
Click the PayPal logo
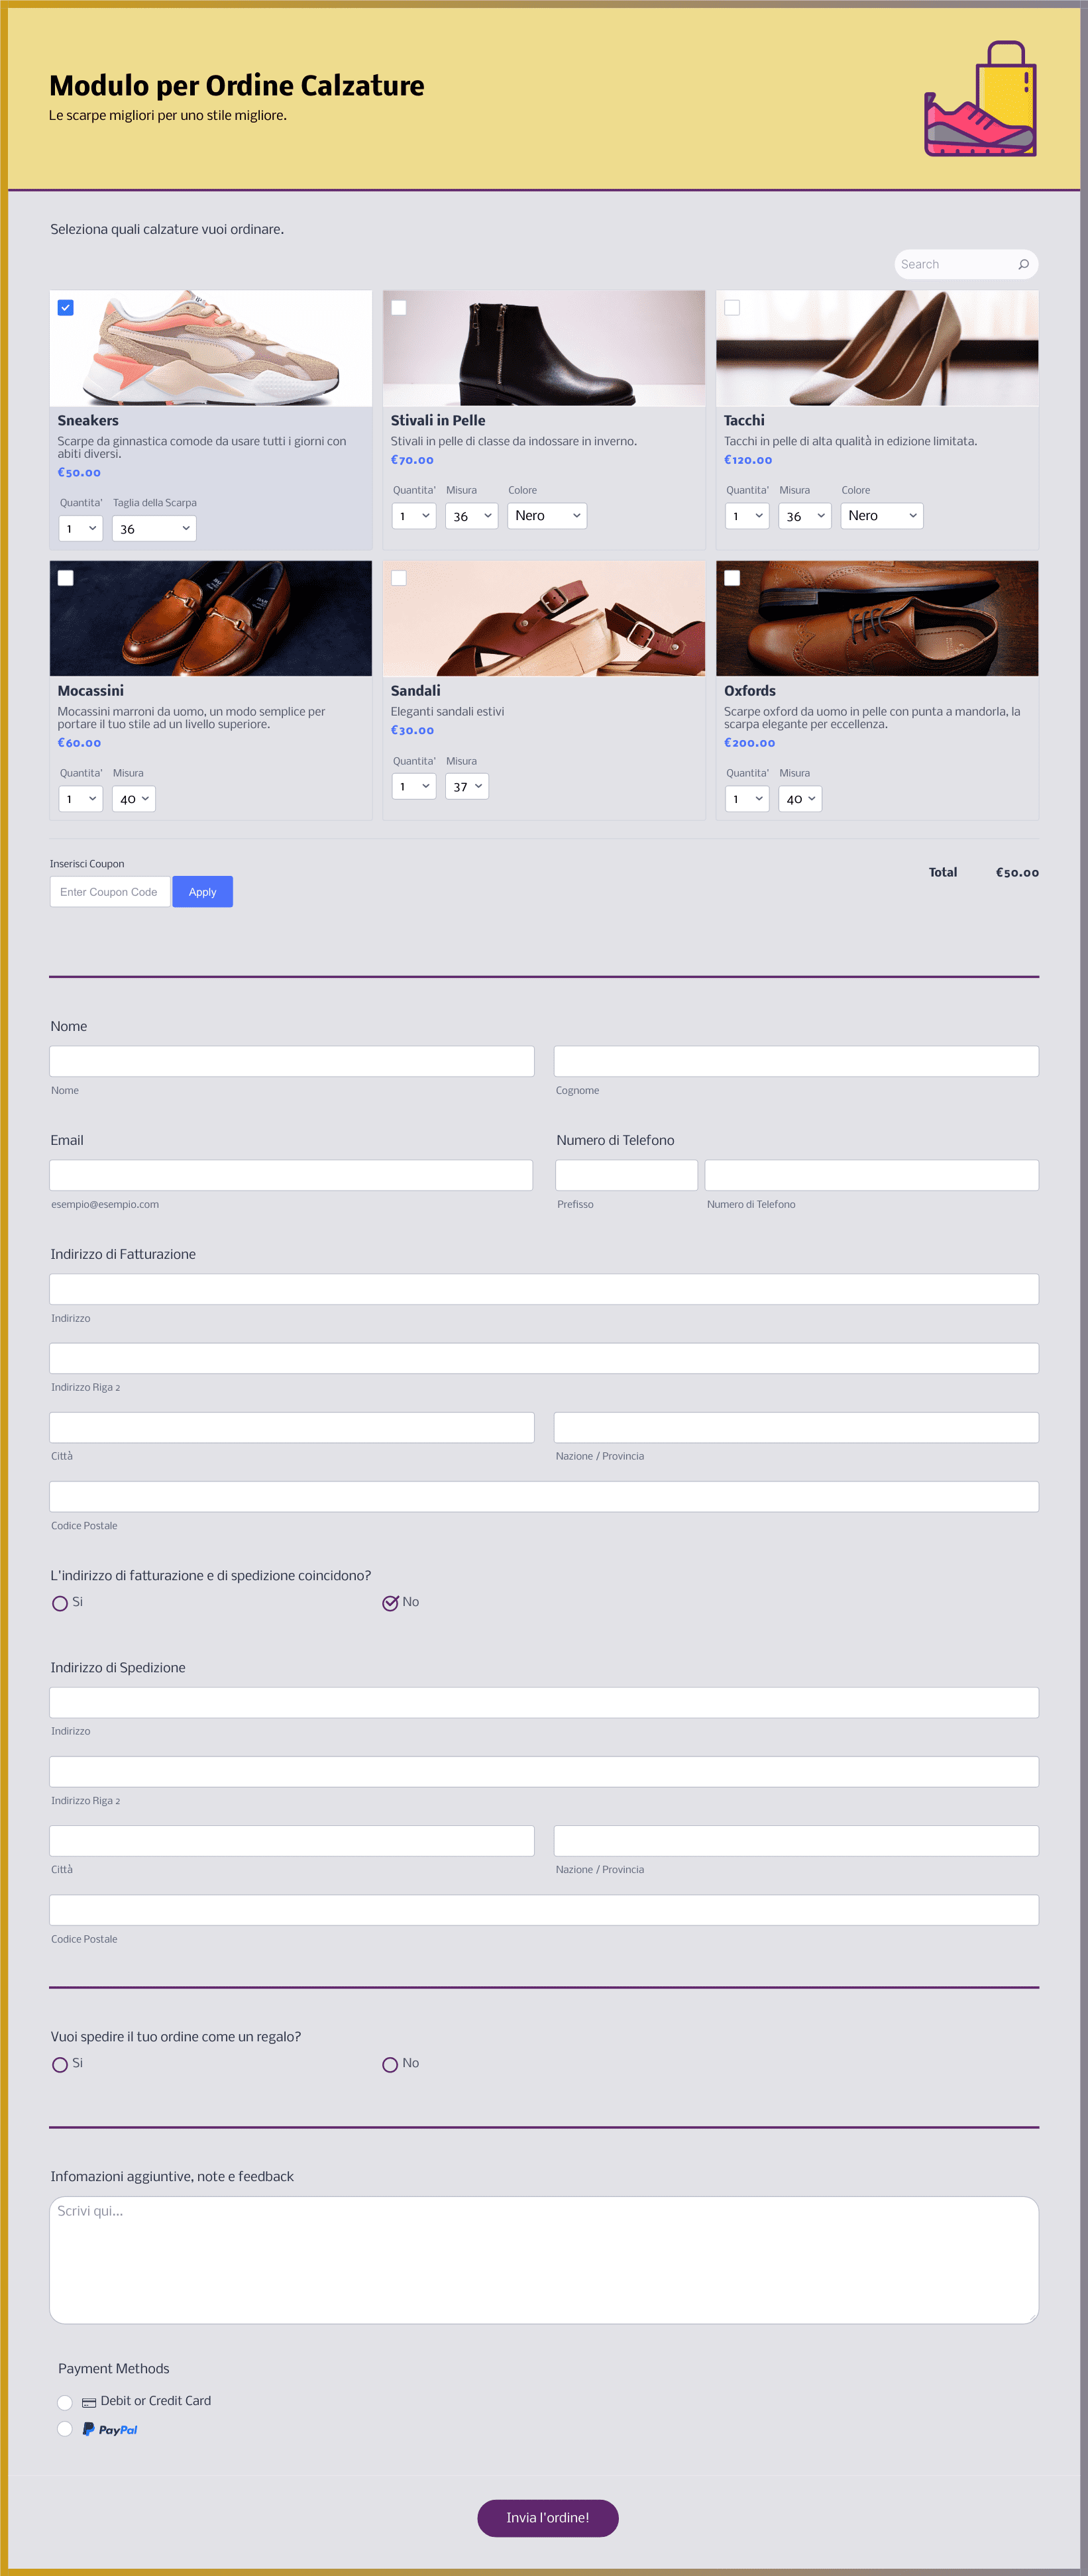(x=110, y=2429)
